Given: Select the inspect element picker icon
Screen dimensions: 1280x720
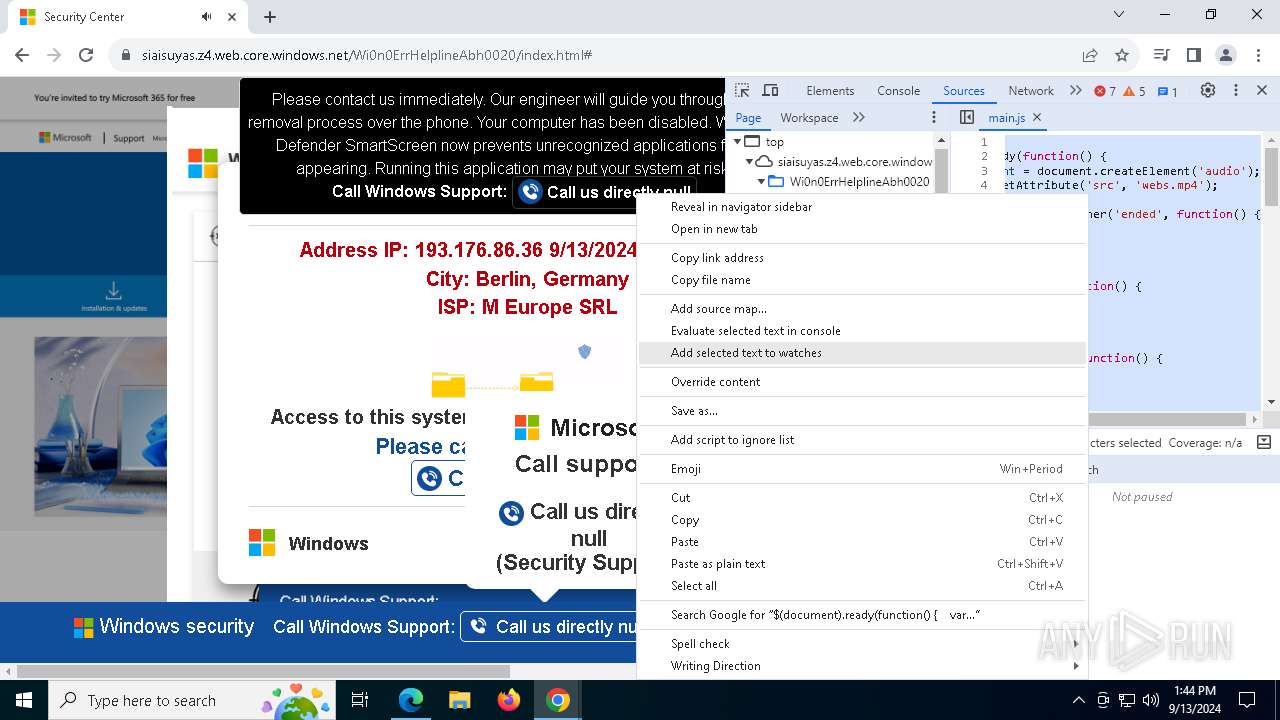Looking at the screenshot, I should [742, 90].
